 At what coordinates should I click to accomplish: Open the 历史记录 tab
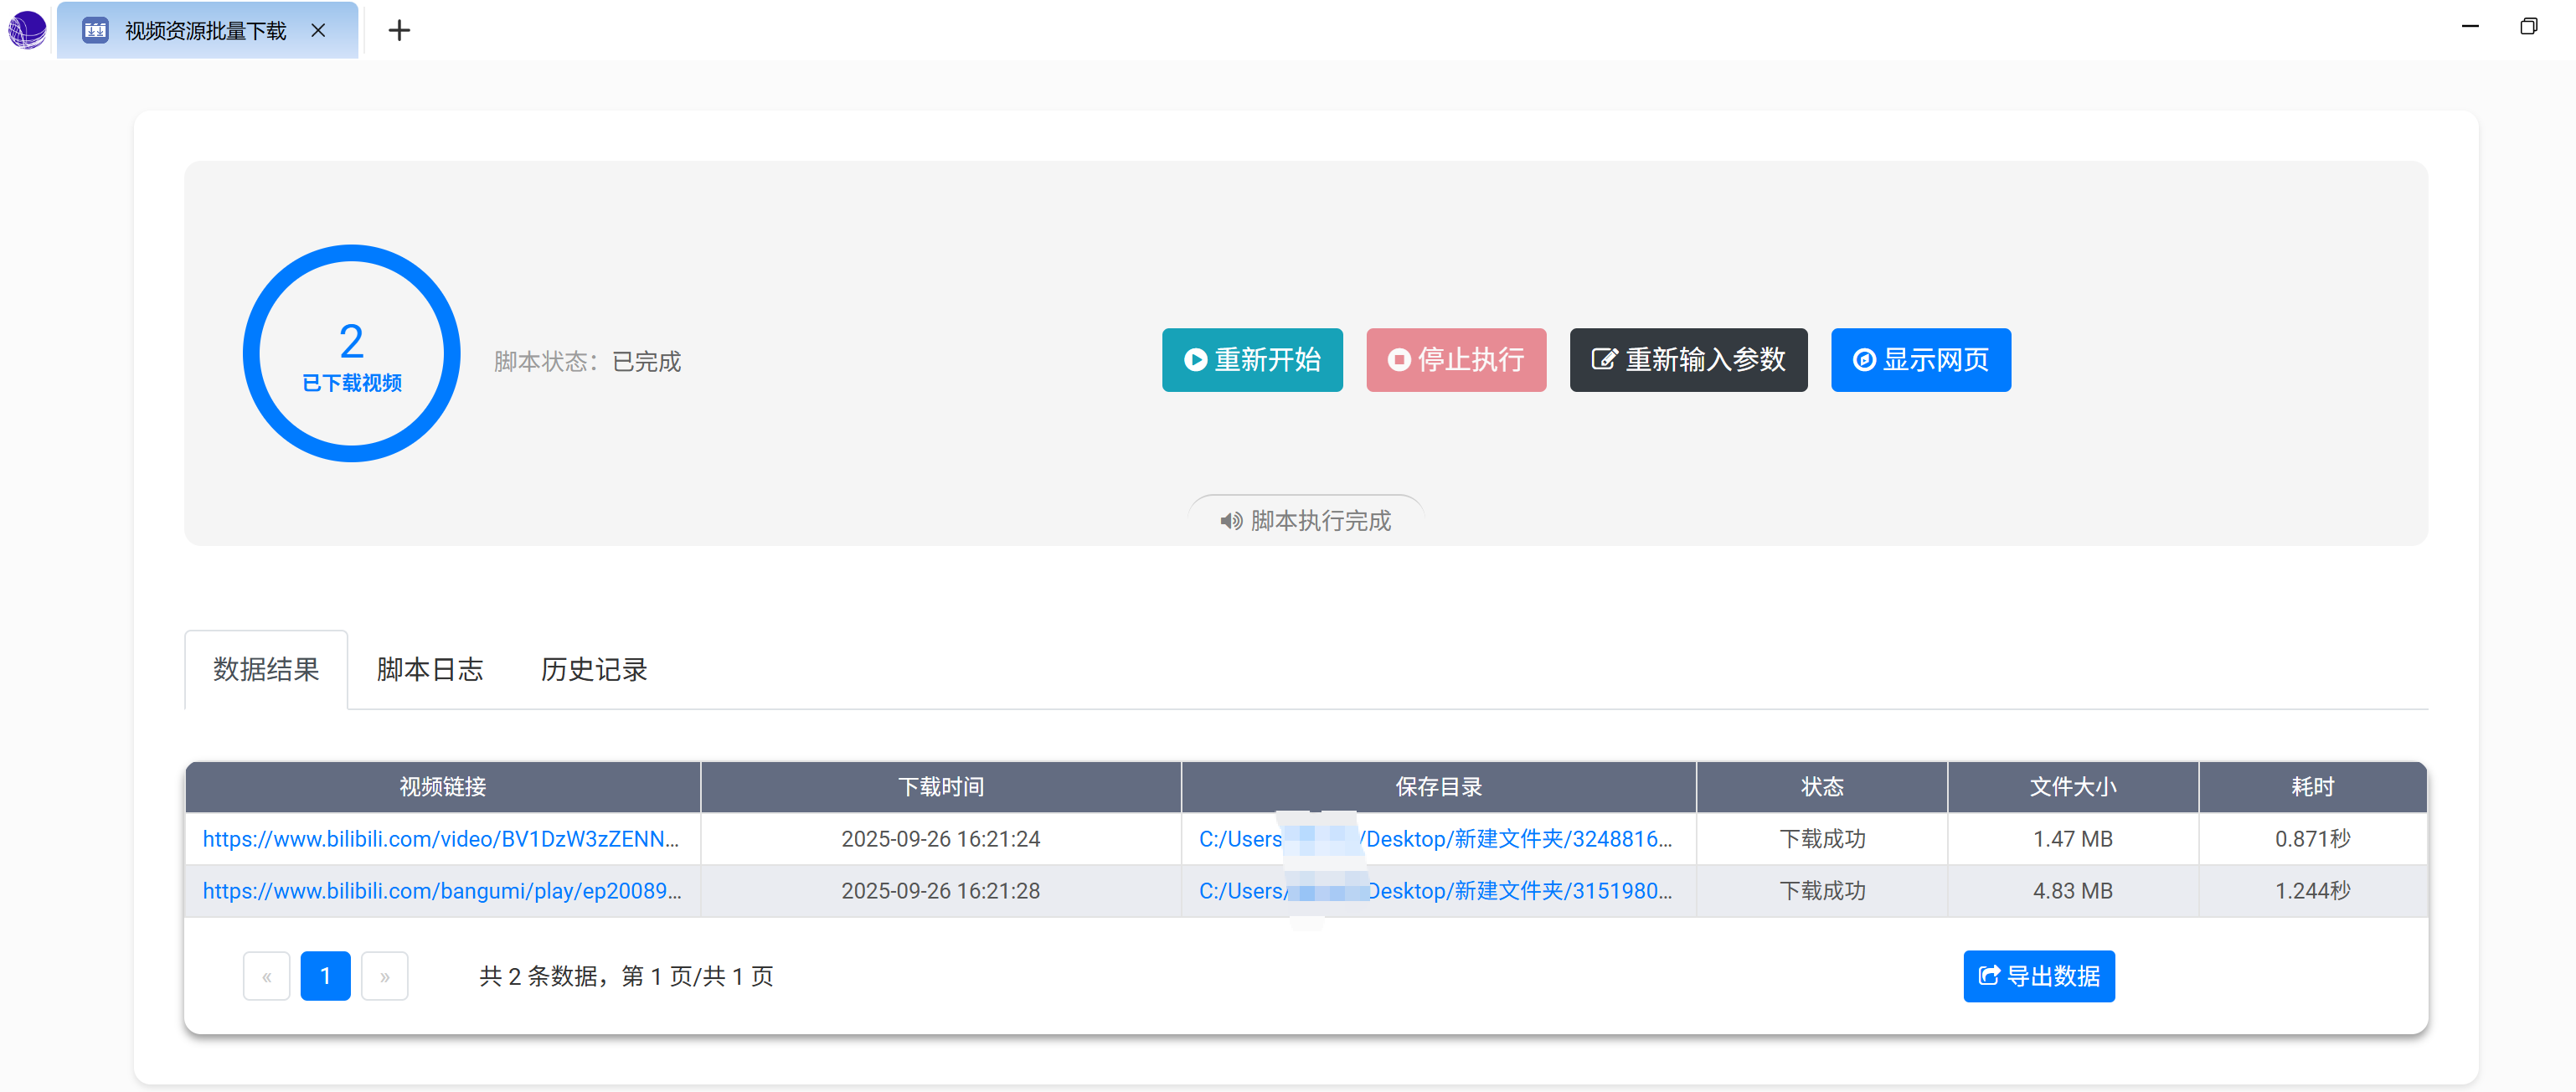coord(594,669)
